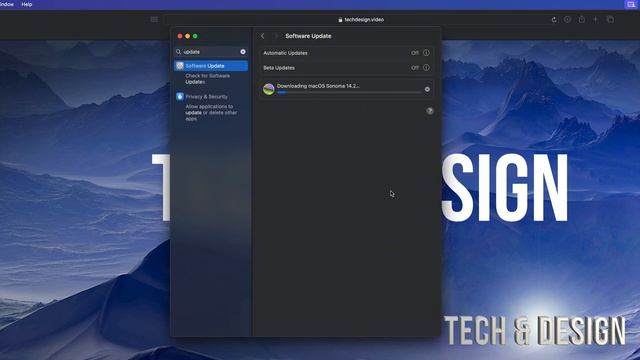
Task: Open Safari share button
Action: (582, 20)
